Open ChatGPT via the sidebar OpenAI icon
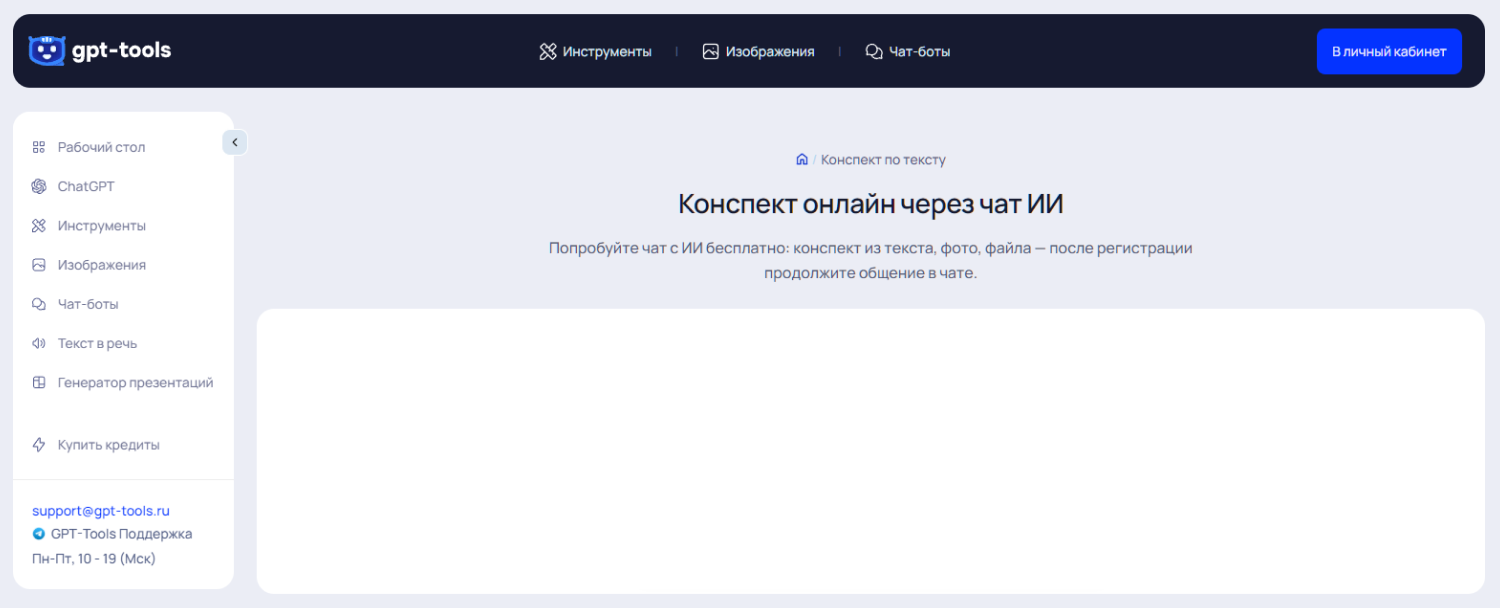1500x608 pixels. click(x=38, y=186)
